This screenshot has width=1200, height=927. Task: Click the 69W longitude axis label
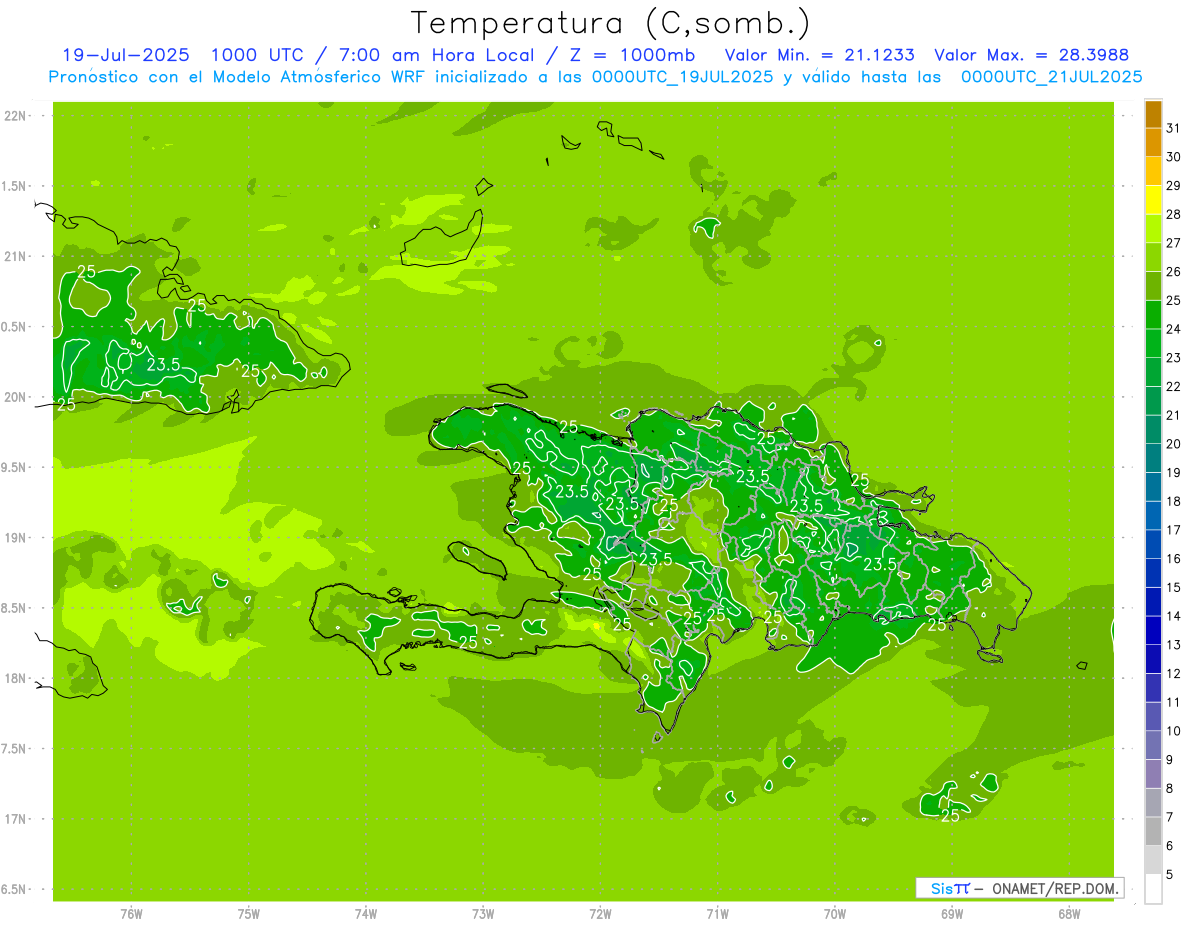click(x=952, y=913)
